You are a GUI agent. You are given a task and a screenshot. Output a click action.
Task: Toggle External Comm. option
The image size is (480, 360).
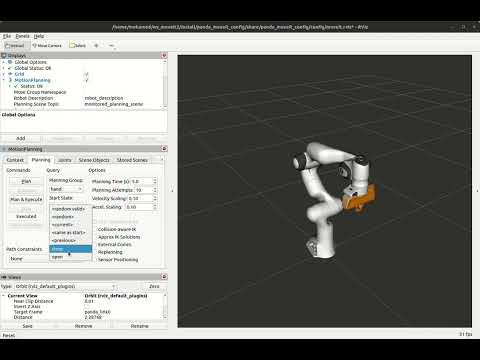pyautogui.click(x=114, y=244)
